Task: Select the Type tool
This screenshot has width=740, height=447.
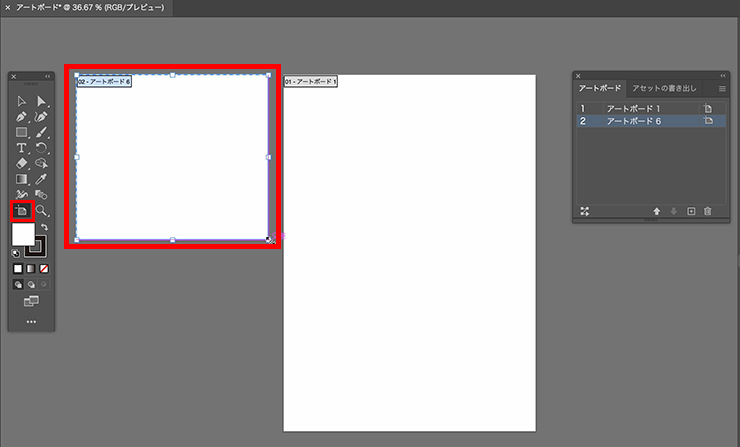Action: (x=21, y=147)
